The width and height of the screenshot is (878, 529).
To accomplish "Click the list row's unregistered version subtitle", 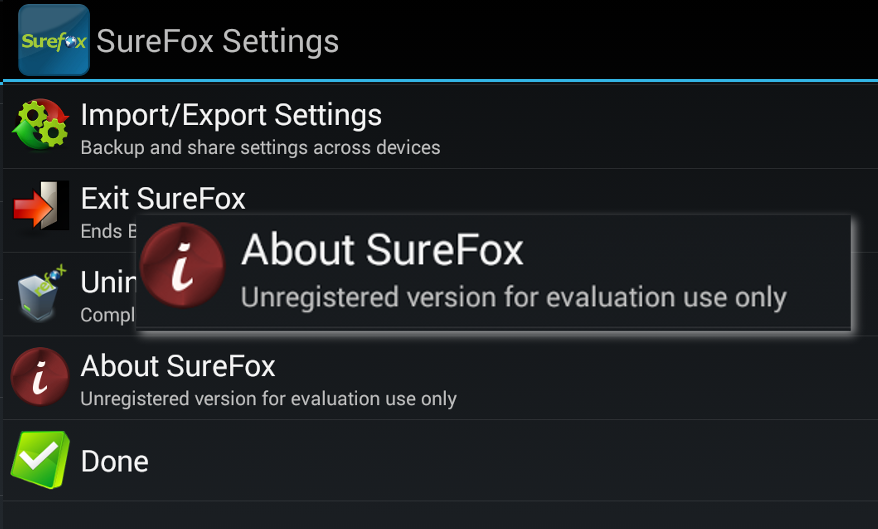I will point(269,399).
